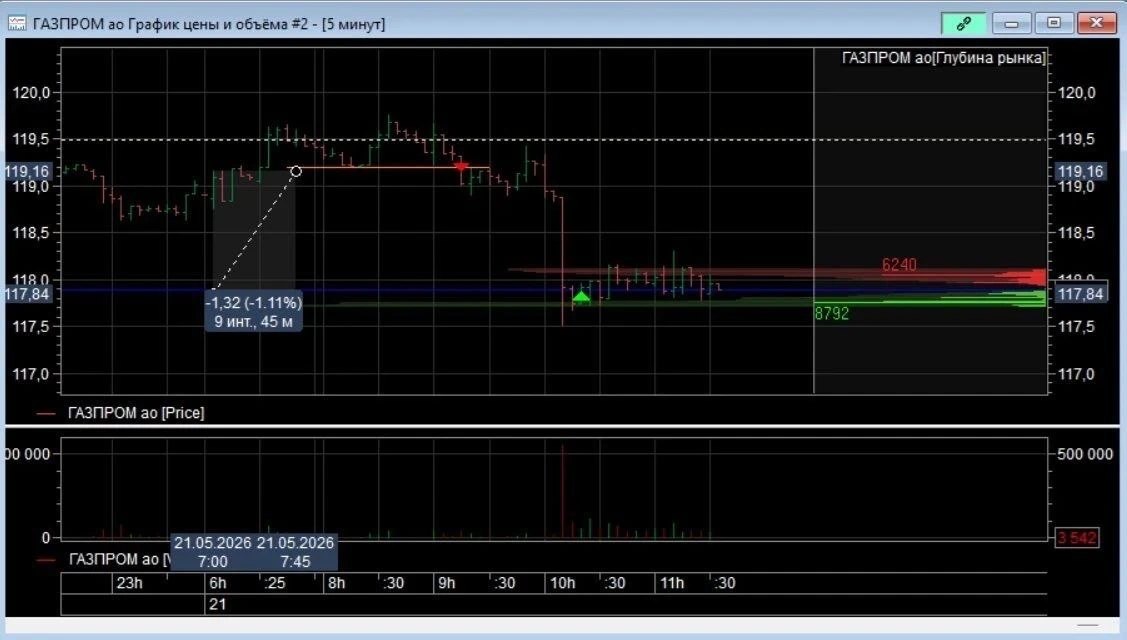Click the 117,84 price tag on left axis
Image resolution: width=1127 pixels, height=640 pixels.
tap(28, 293)
